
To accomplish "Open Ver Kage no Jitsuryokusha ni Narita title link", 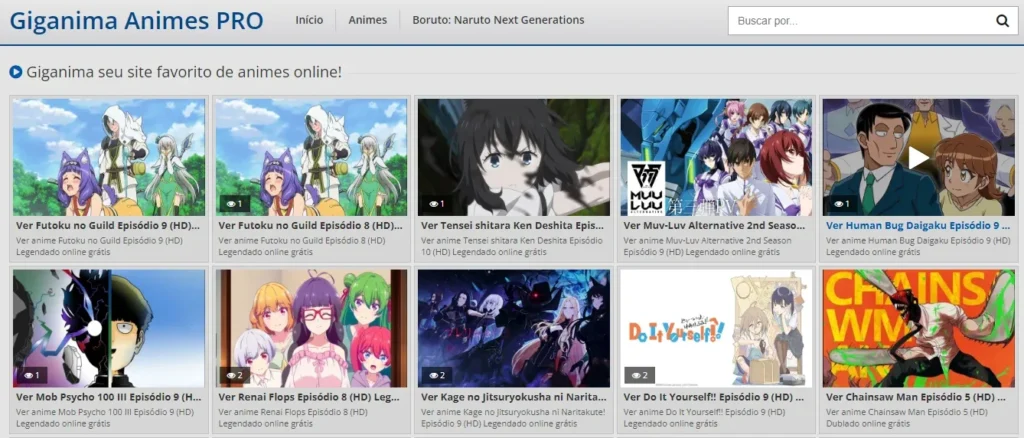I will click(513, 396).
